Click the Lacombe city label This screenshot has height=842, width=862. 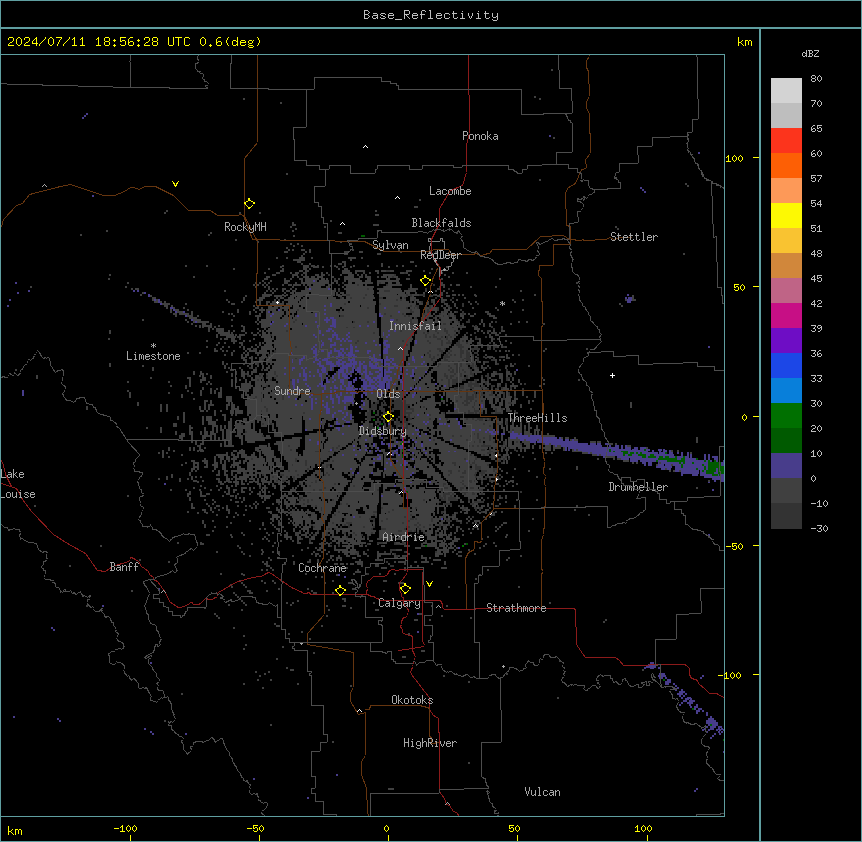pos(450,191)
